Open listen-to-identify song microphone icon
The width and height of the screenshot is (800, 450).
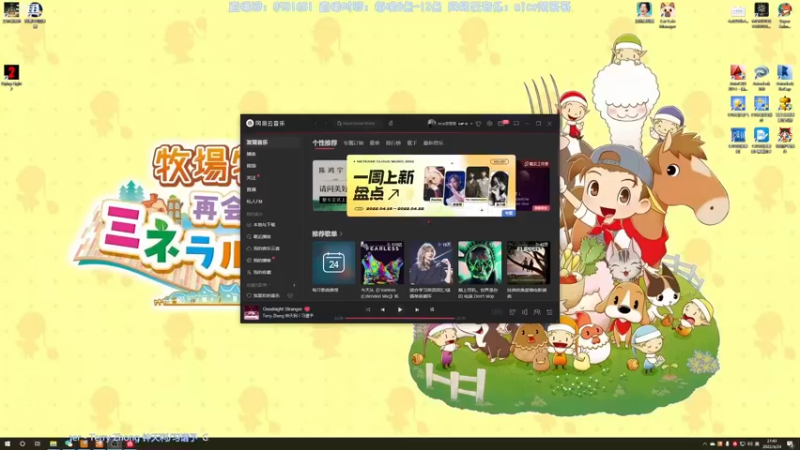coord(391,123)
